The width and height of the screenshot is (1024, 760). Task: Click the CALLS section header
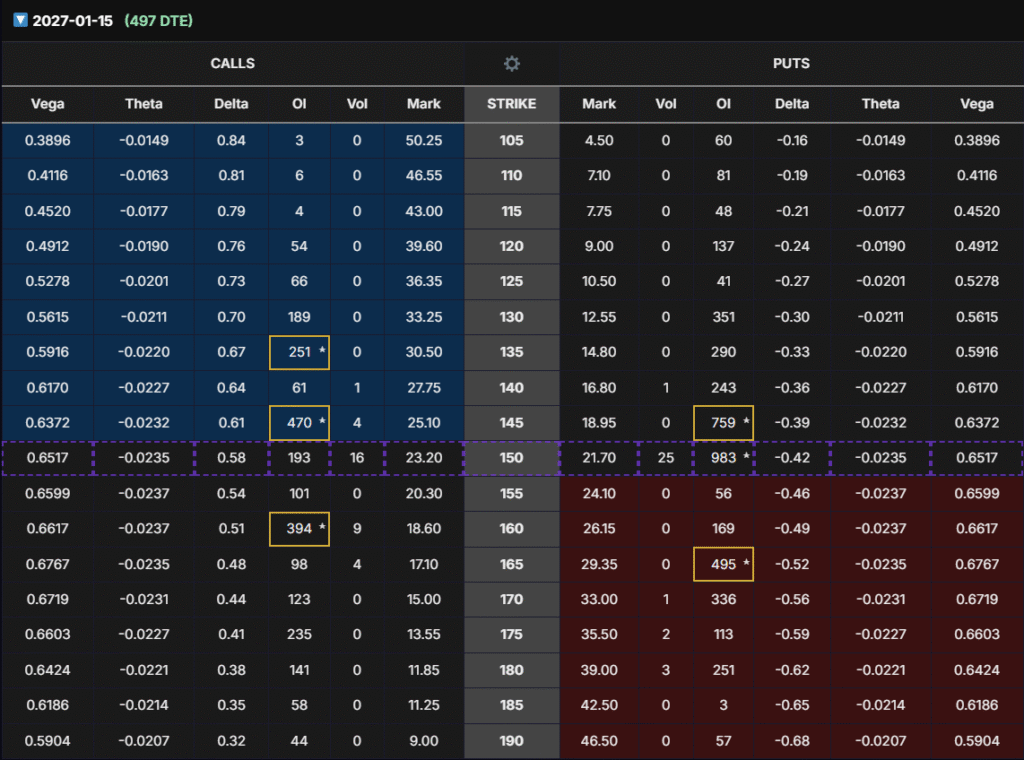[x=232, y=64]
